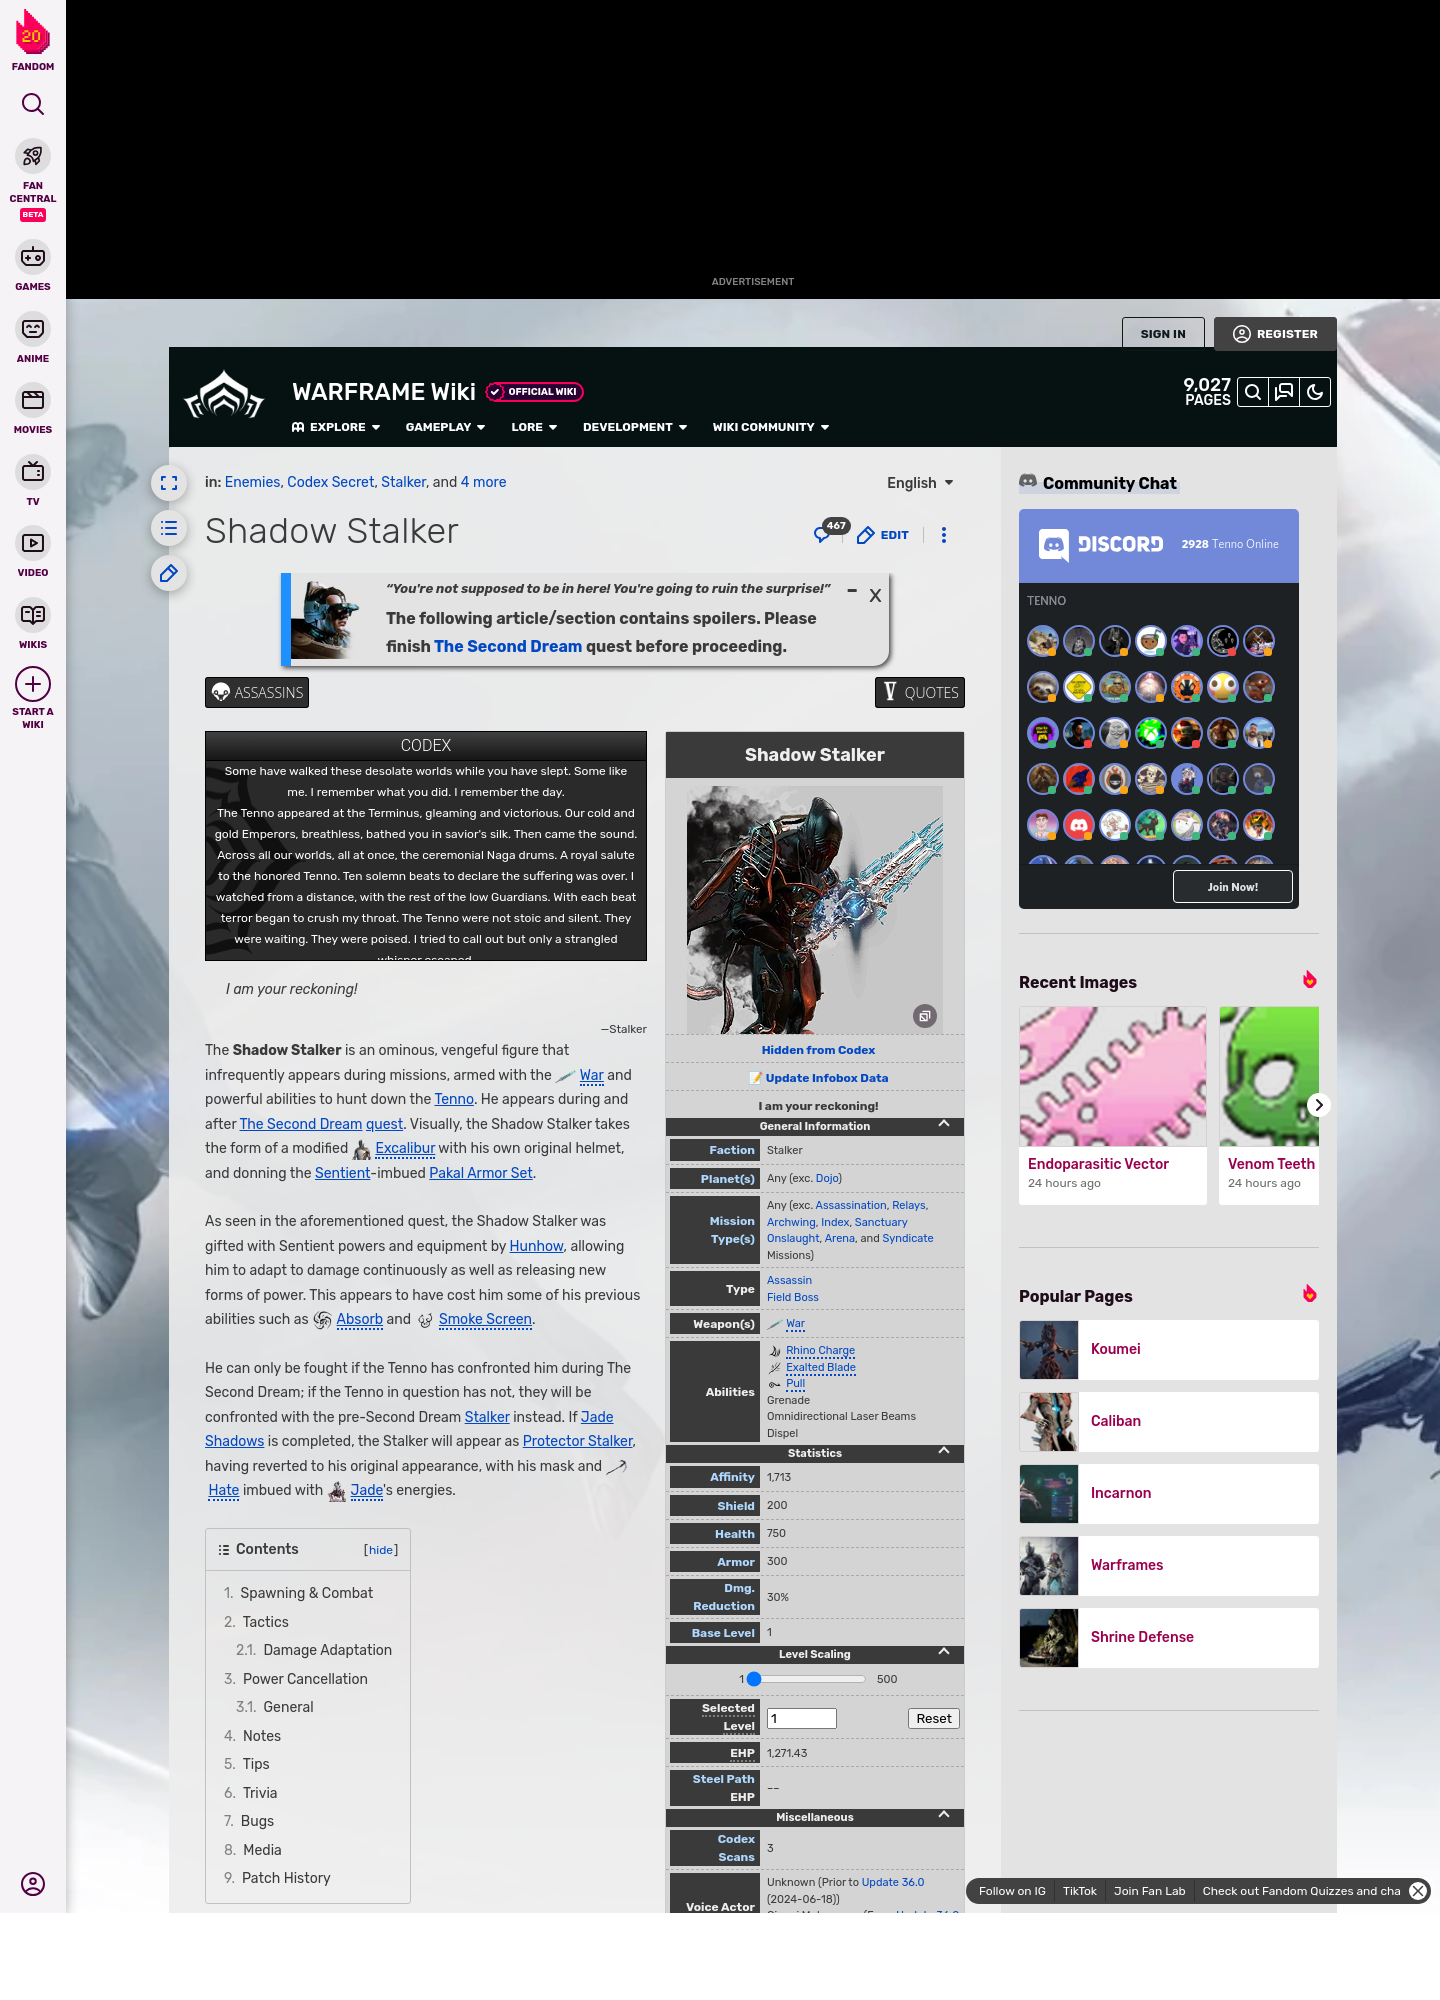
Task: Expand the '4 more' categories list
Action: (483, 482)
